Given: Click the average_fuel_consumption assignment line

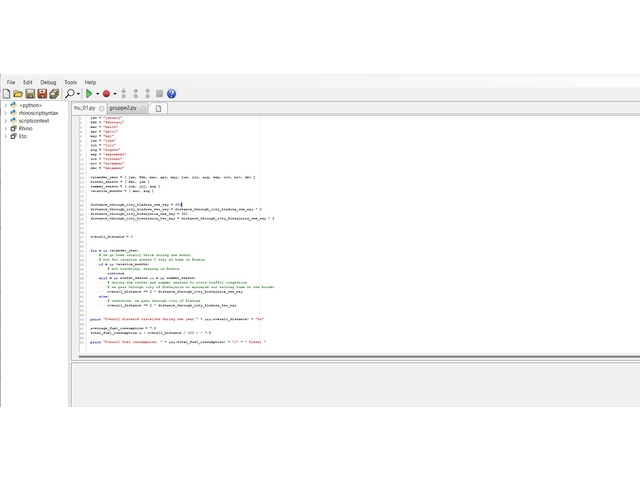Looking at the screenshot, I should (x=123, y=328).
